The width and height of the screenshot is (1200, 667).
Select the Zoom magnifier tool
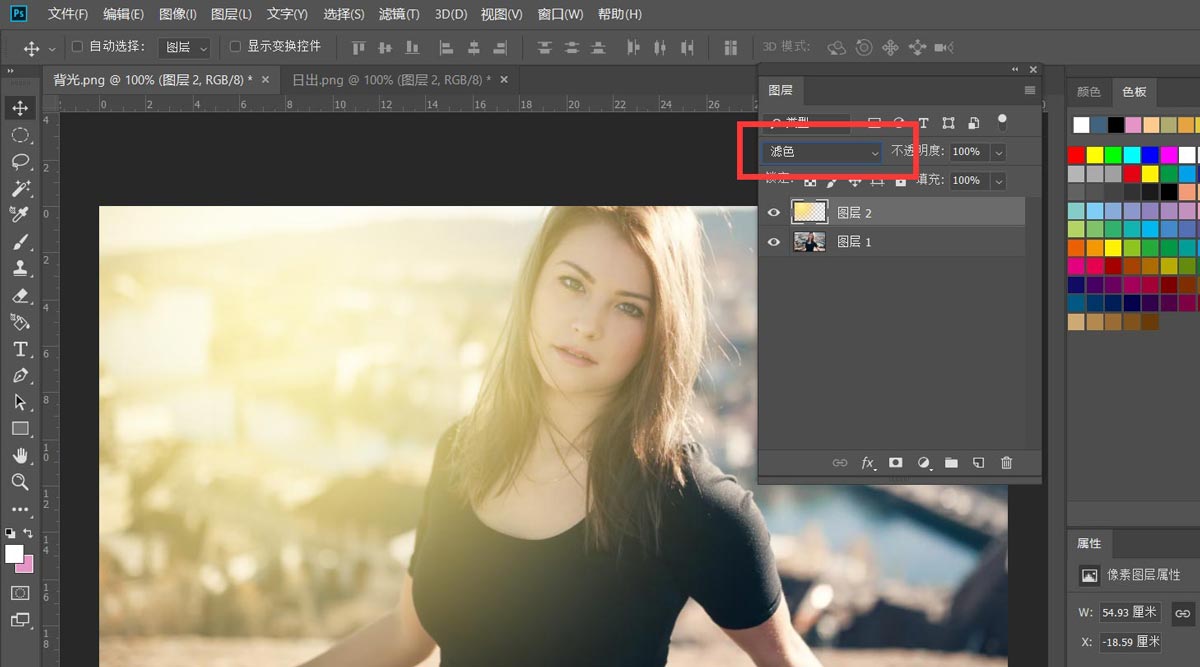pyautogui.click(x=20, y=482)
